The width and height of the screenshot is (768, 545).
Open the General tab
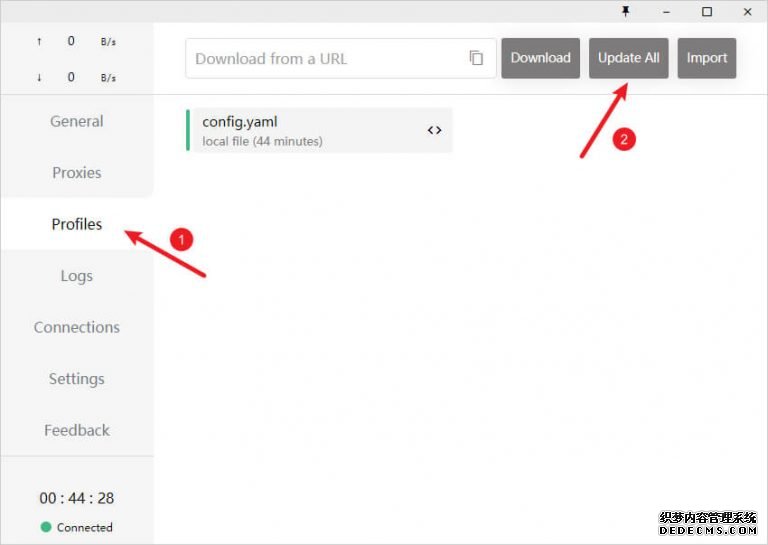coord(77,121)
